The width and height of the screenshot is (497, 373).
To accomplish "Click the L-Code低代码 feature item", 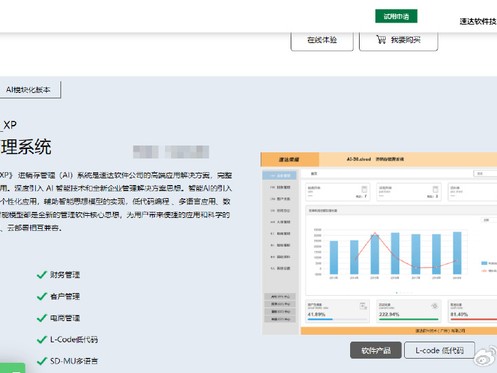I will pyautogui.click(x=67, y=340).
